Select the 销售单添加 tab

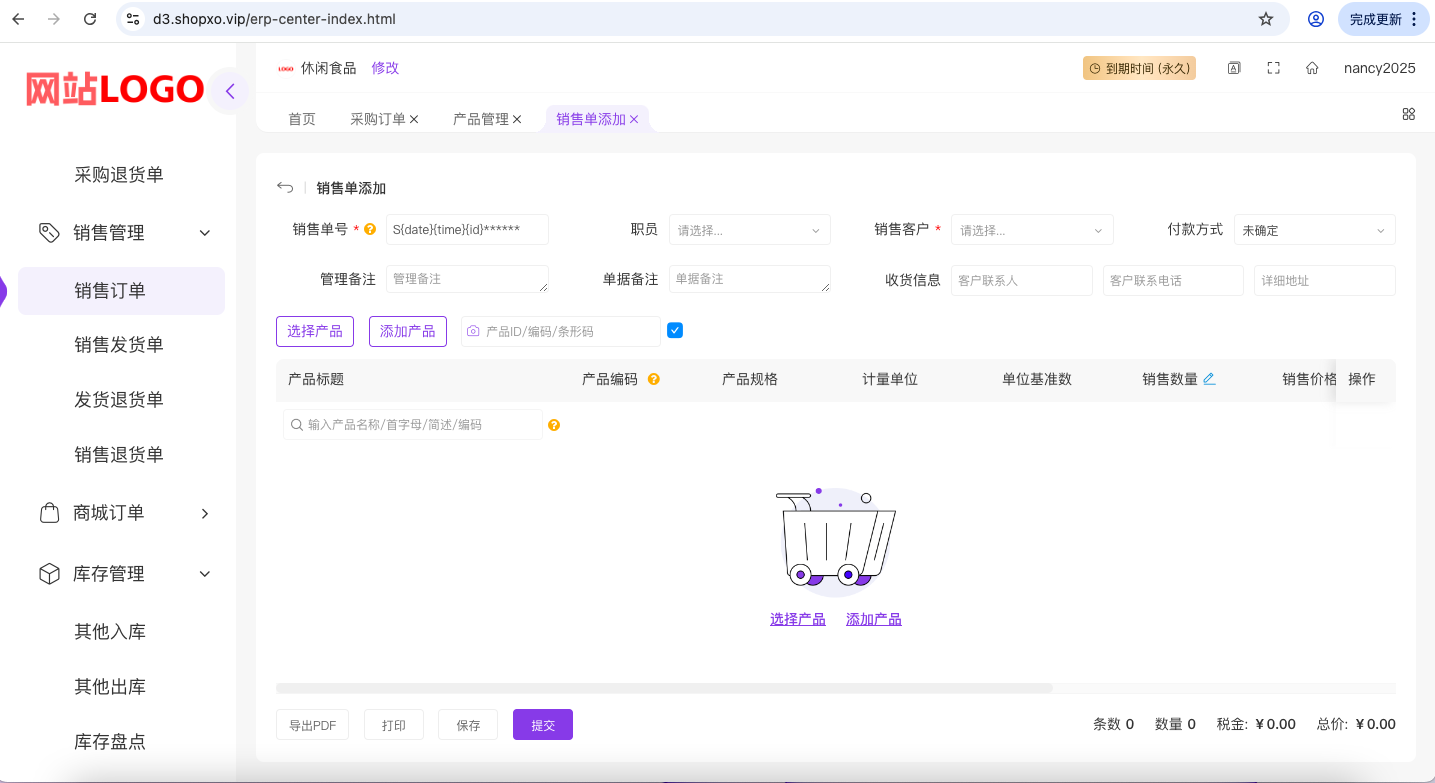591,119
